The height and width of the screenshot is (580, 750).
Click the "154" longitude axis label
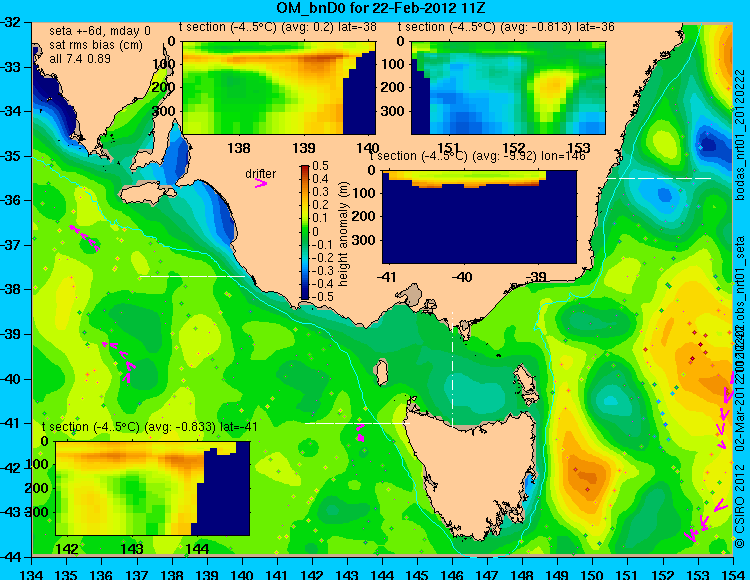[x=732, y=574]
